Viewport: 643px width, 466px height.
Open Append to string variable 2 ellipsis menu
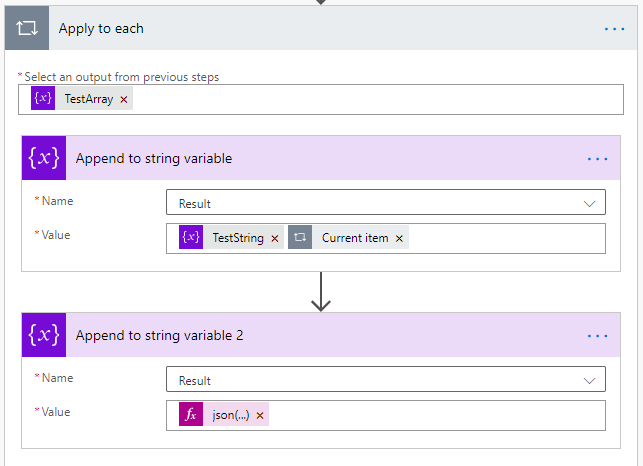click(x=597, y=336)
